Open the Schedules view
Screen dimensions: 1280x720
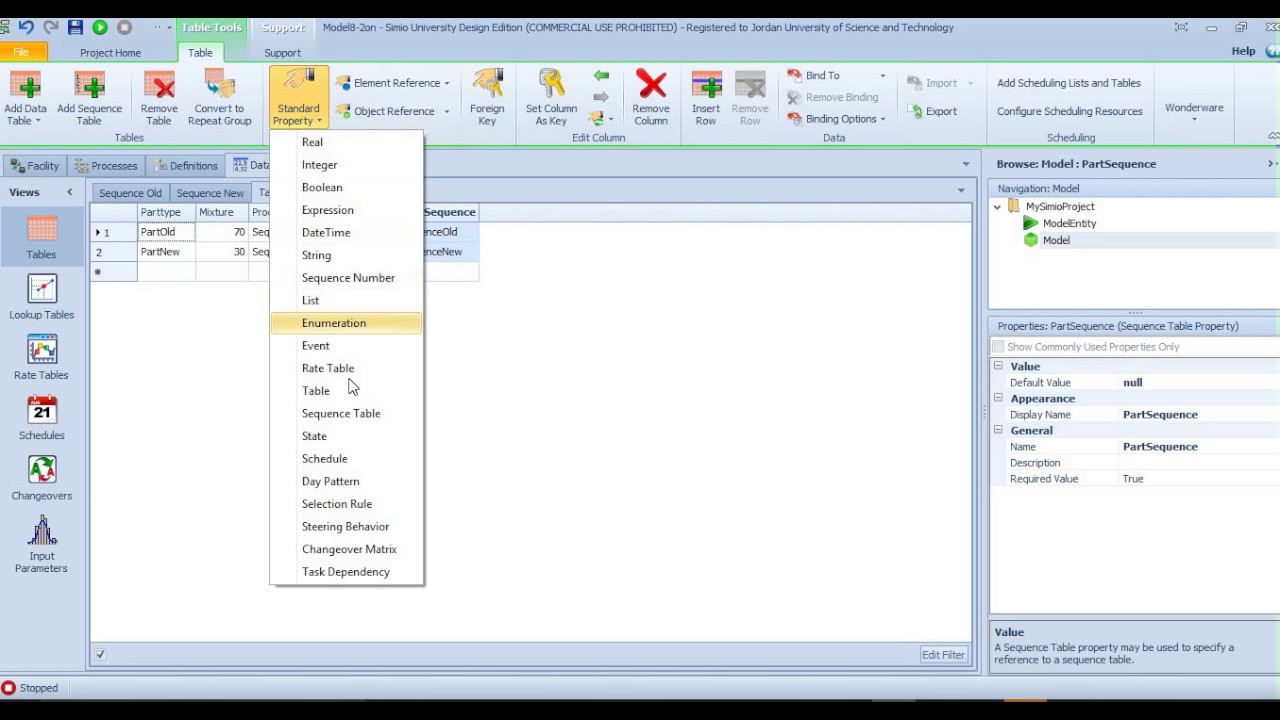(x=41, y=419)
